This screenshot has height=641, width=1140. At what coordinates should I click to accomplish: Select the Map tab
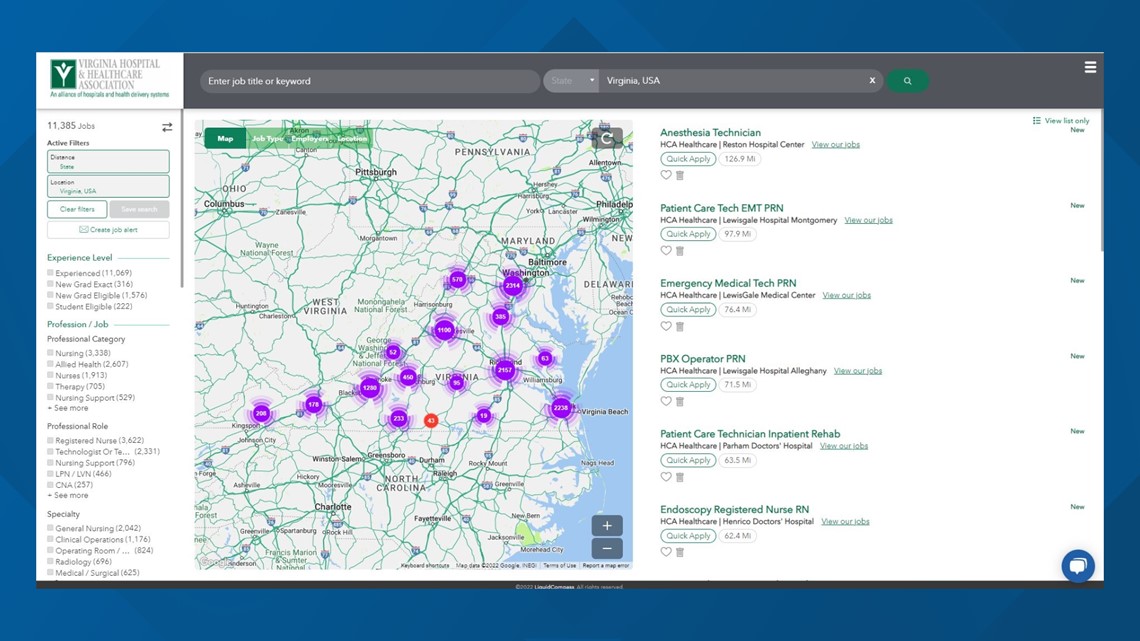point(225,138)
